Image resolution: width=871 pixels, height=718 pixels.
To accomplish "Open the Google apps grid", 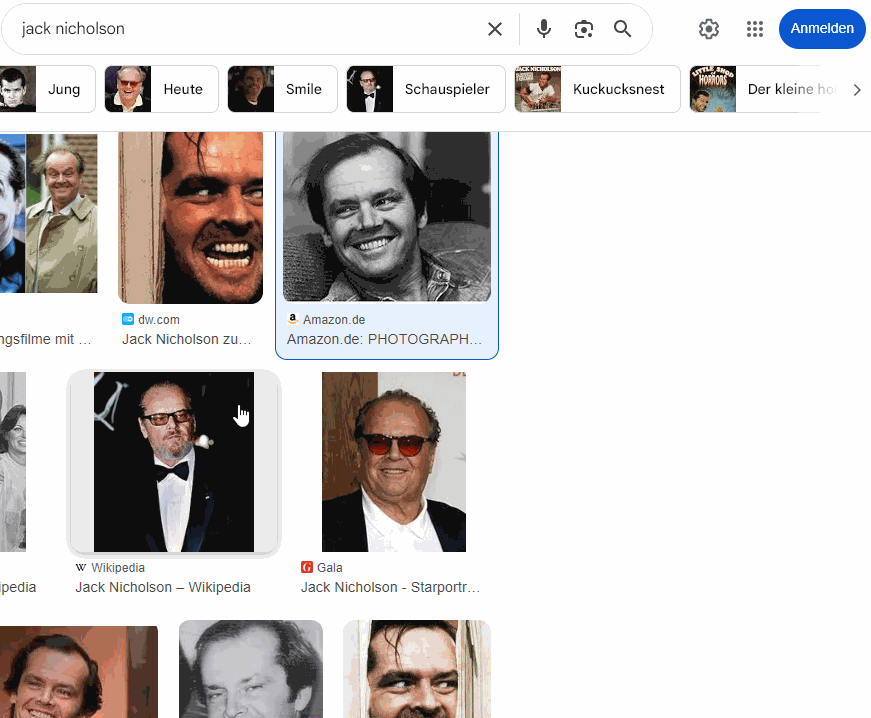I will [x=755, y=29].
